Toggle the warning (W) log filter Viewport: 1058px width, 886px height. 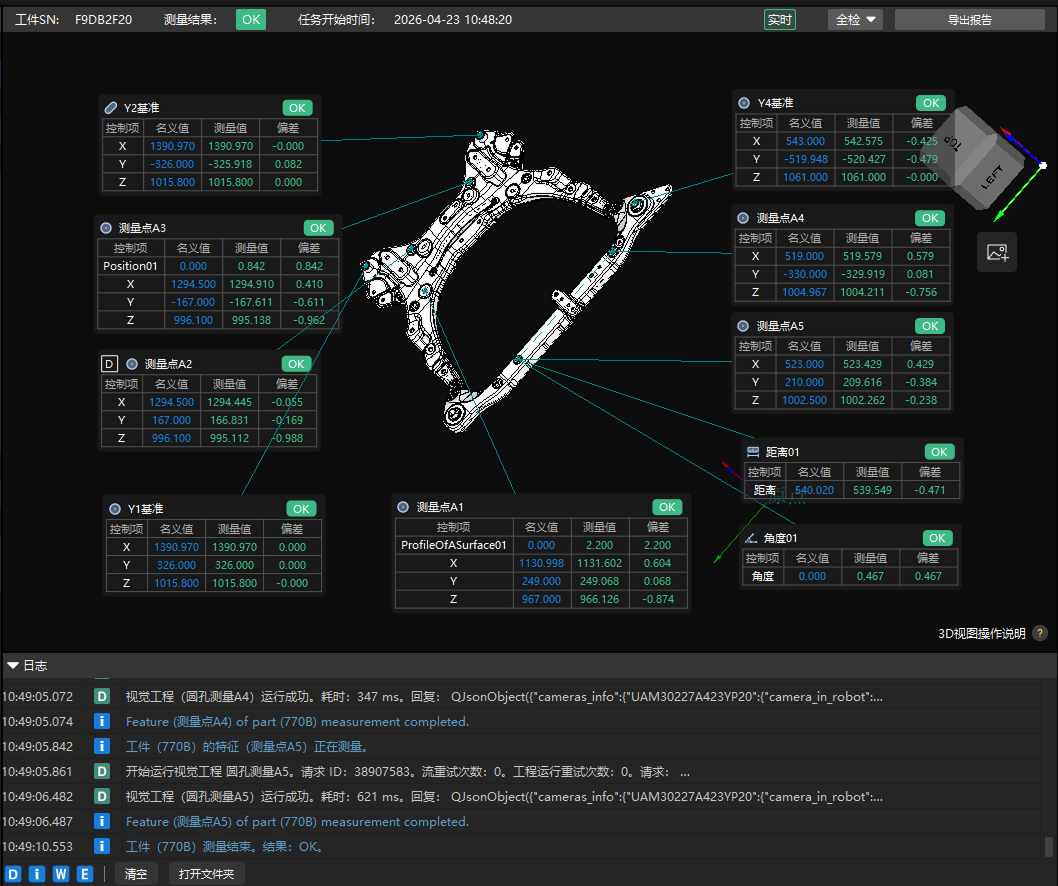pos(61,874)
